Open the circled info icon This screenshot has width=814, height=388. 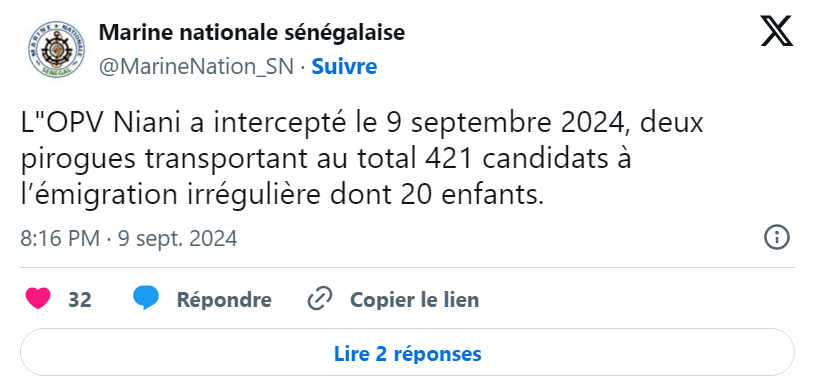pyautogui.click(x=777, y=238)
